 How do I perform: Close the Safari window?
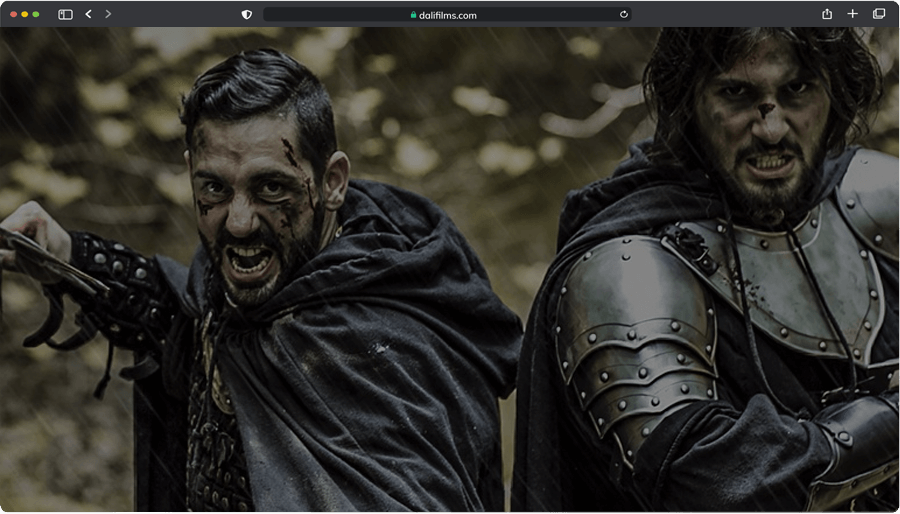click(x=13, y=14)
